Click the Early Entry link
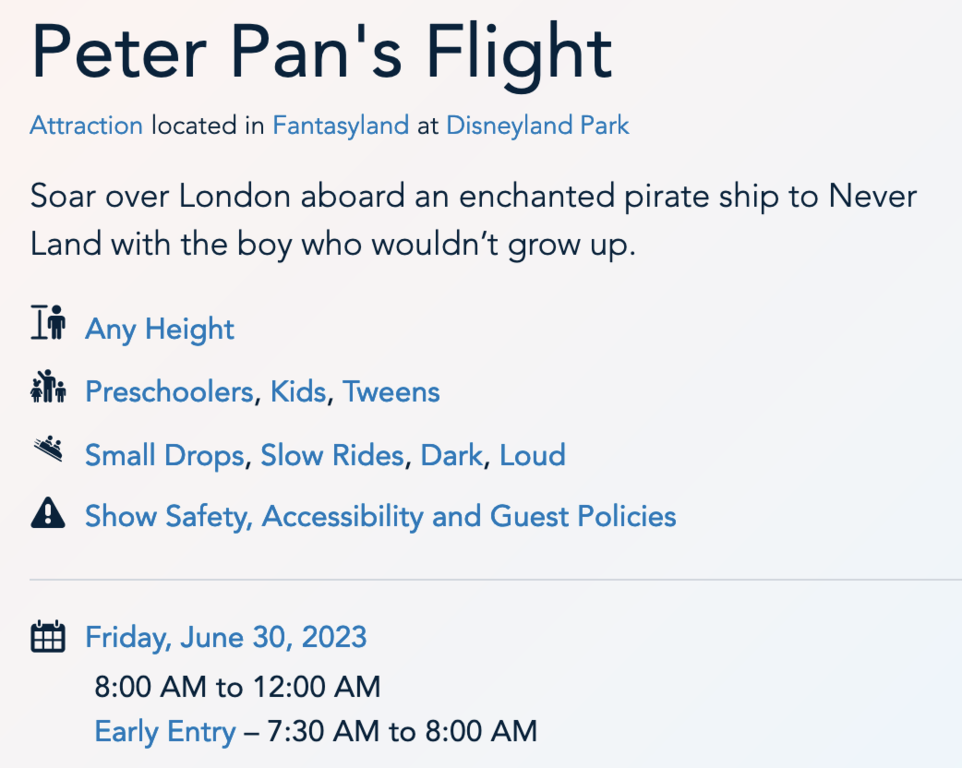 (x=165, y=731)
